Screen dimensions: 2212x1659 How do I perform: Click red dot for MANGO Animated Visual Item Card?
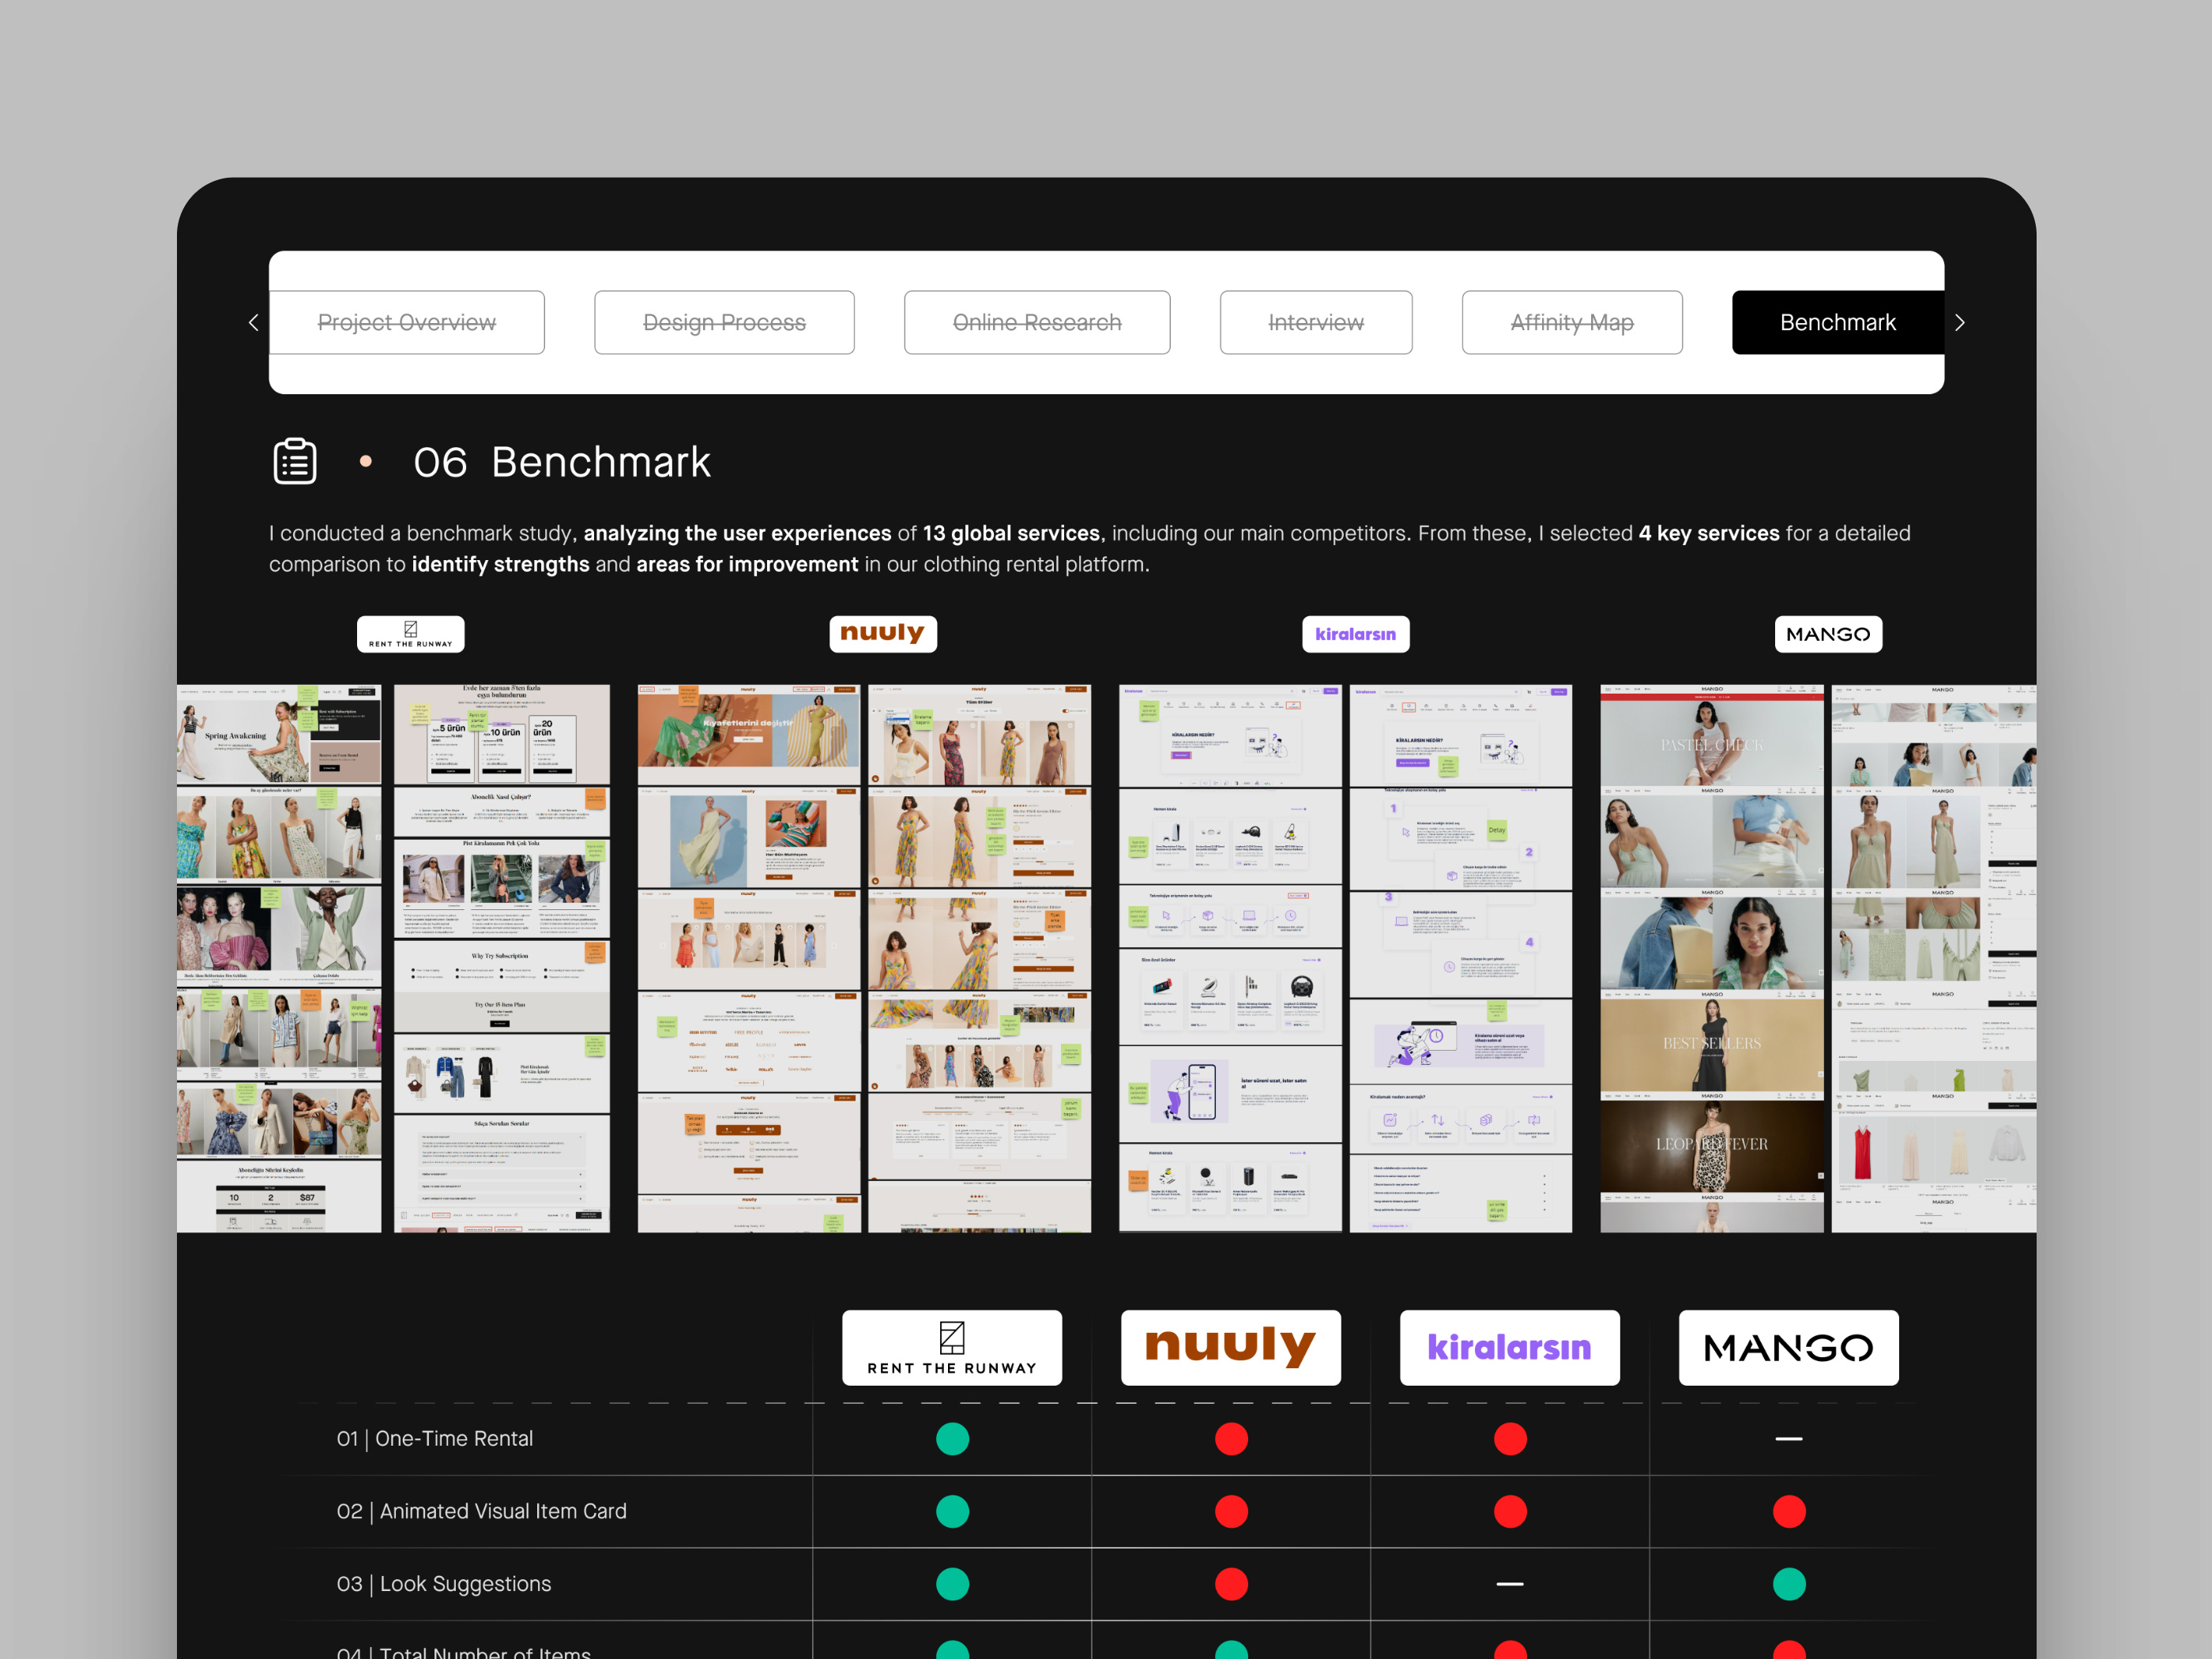[x=1789, y=1511]
